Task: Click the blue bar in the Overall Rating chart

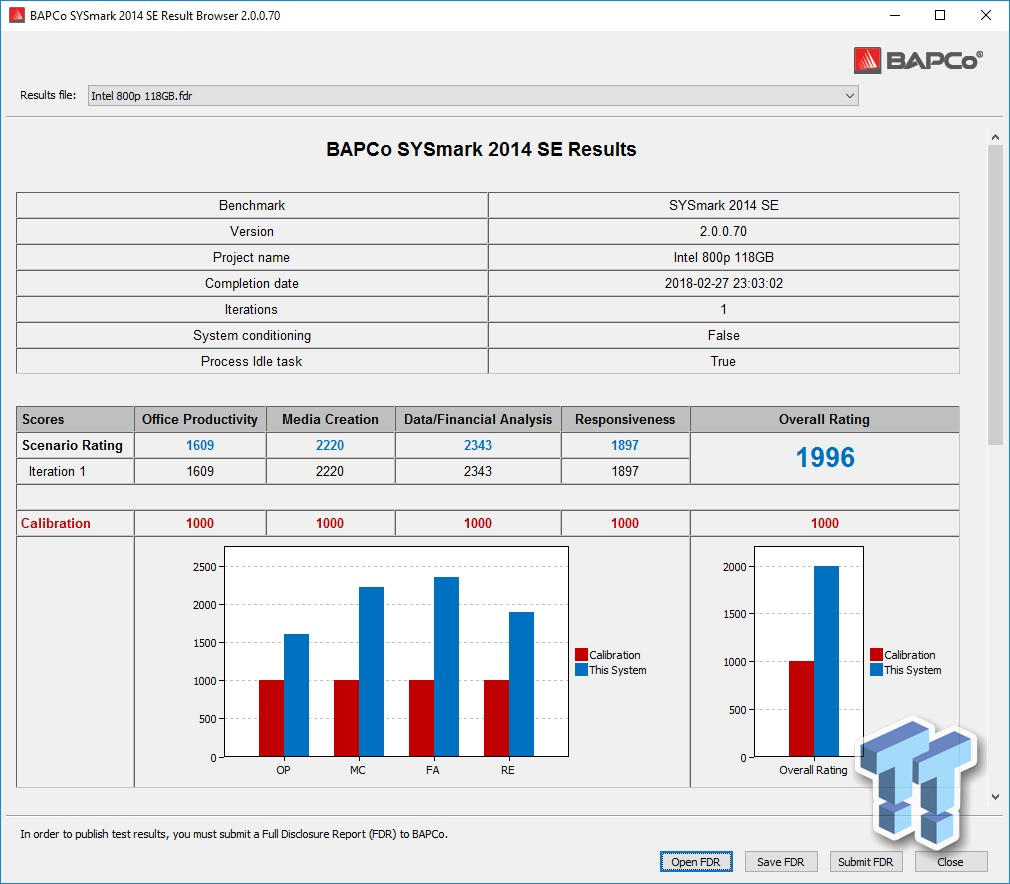Action: 826,661
